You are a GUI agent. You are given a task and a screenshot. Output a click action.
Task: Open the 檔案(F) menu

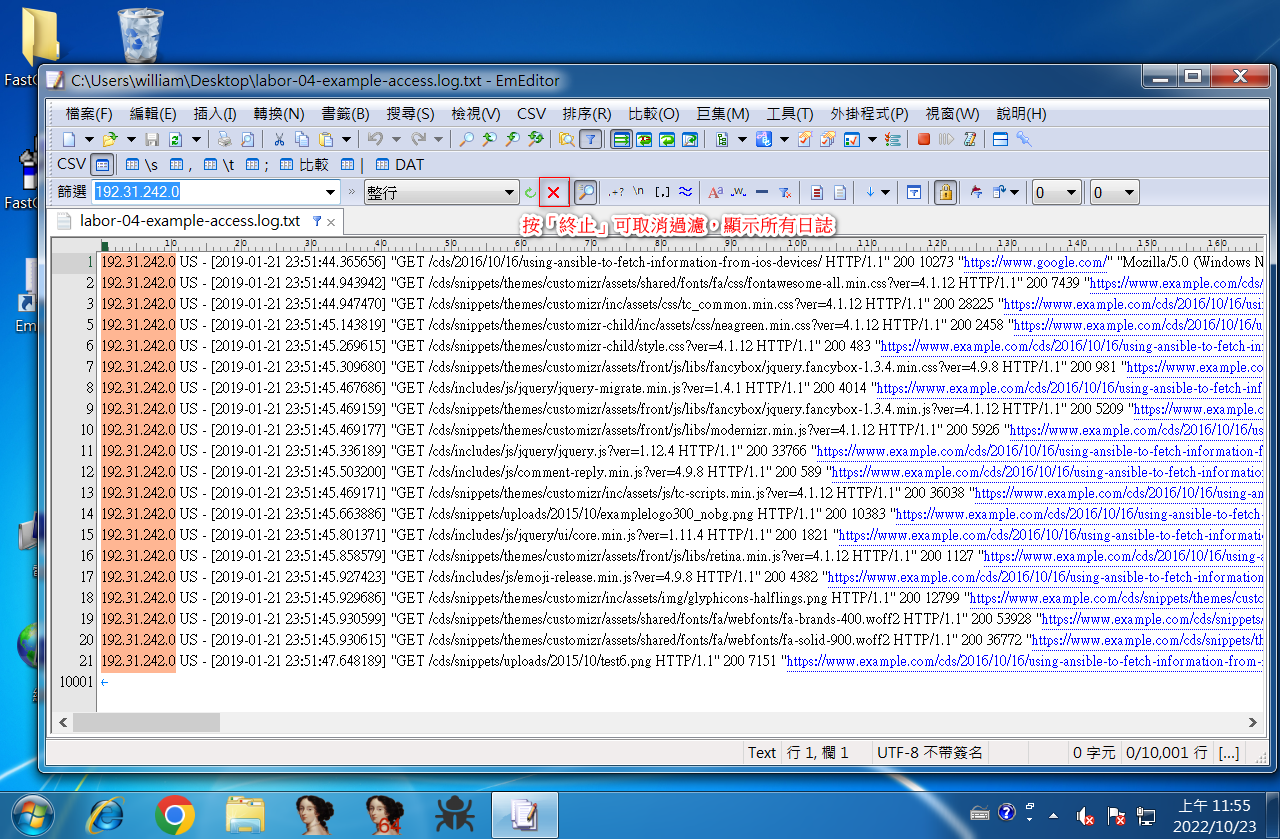(89, 114)
